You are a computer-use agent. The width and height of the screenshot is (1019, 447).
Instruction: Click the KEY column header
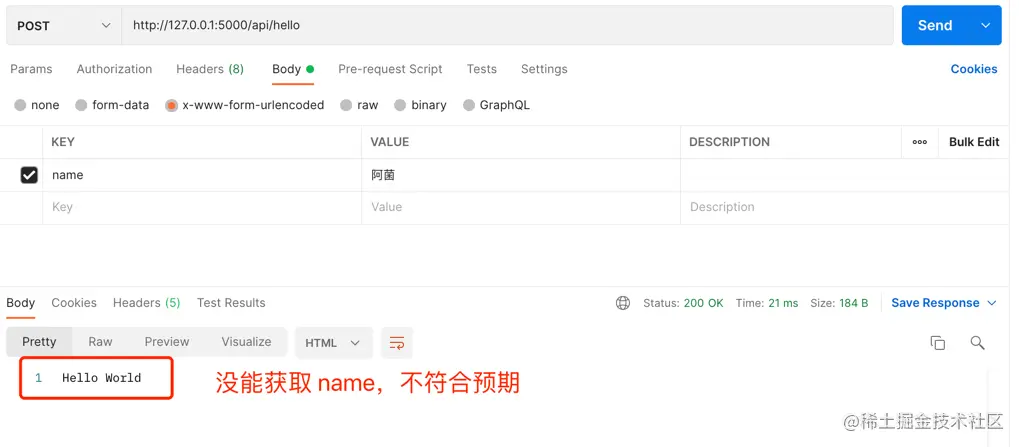[62, 142]
